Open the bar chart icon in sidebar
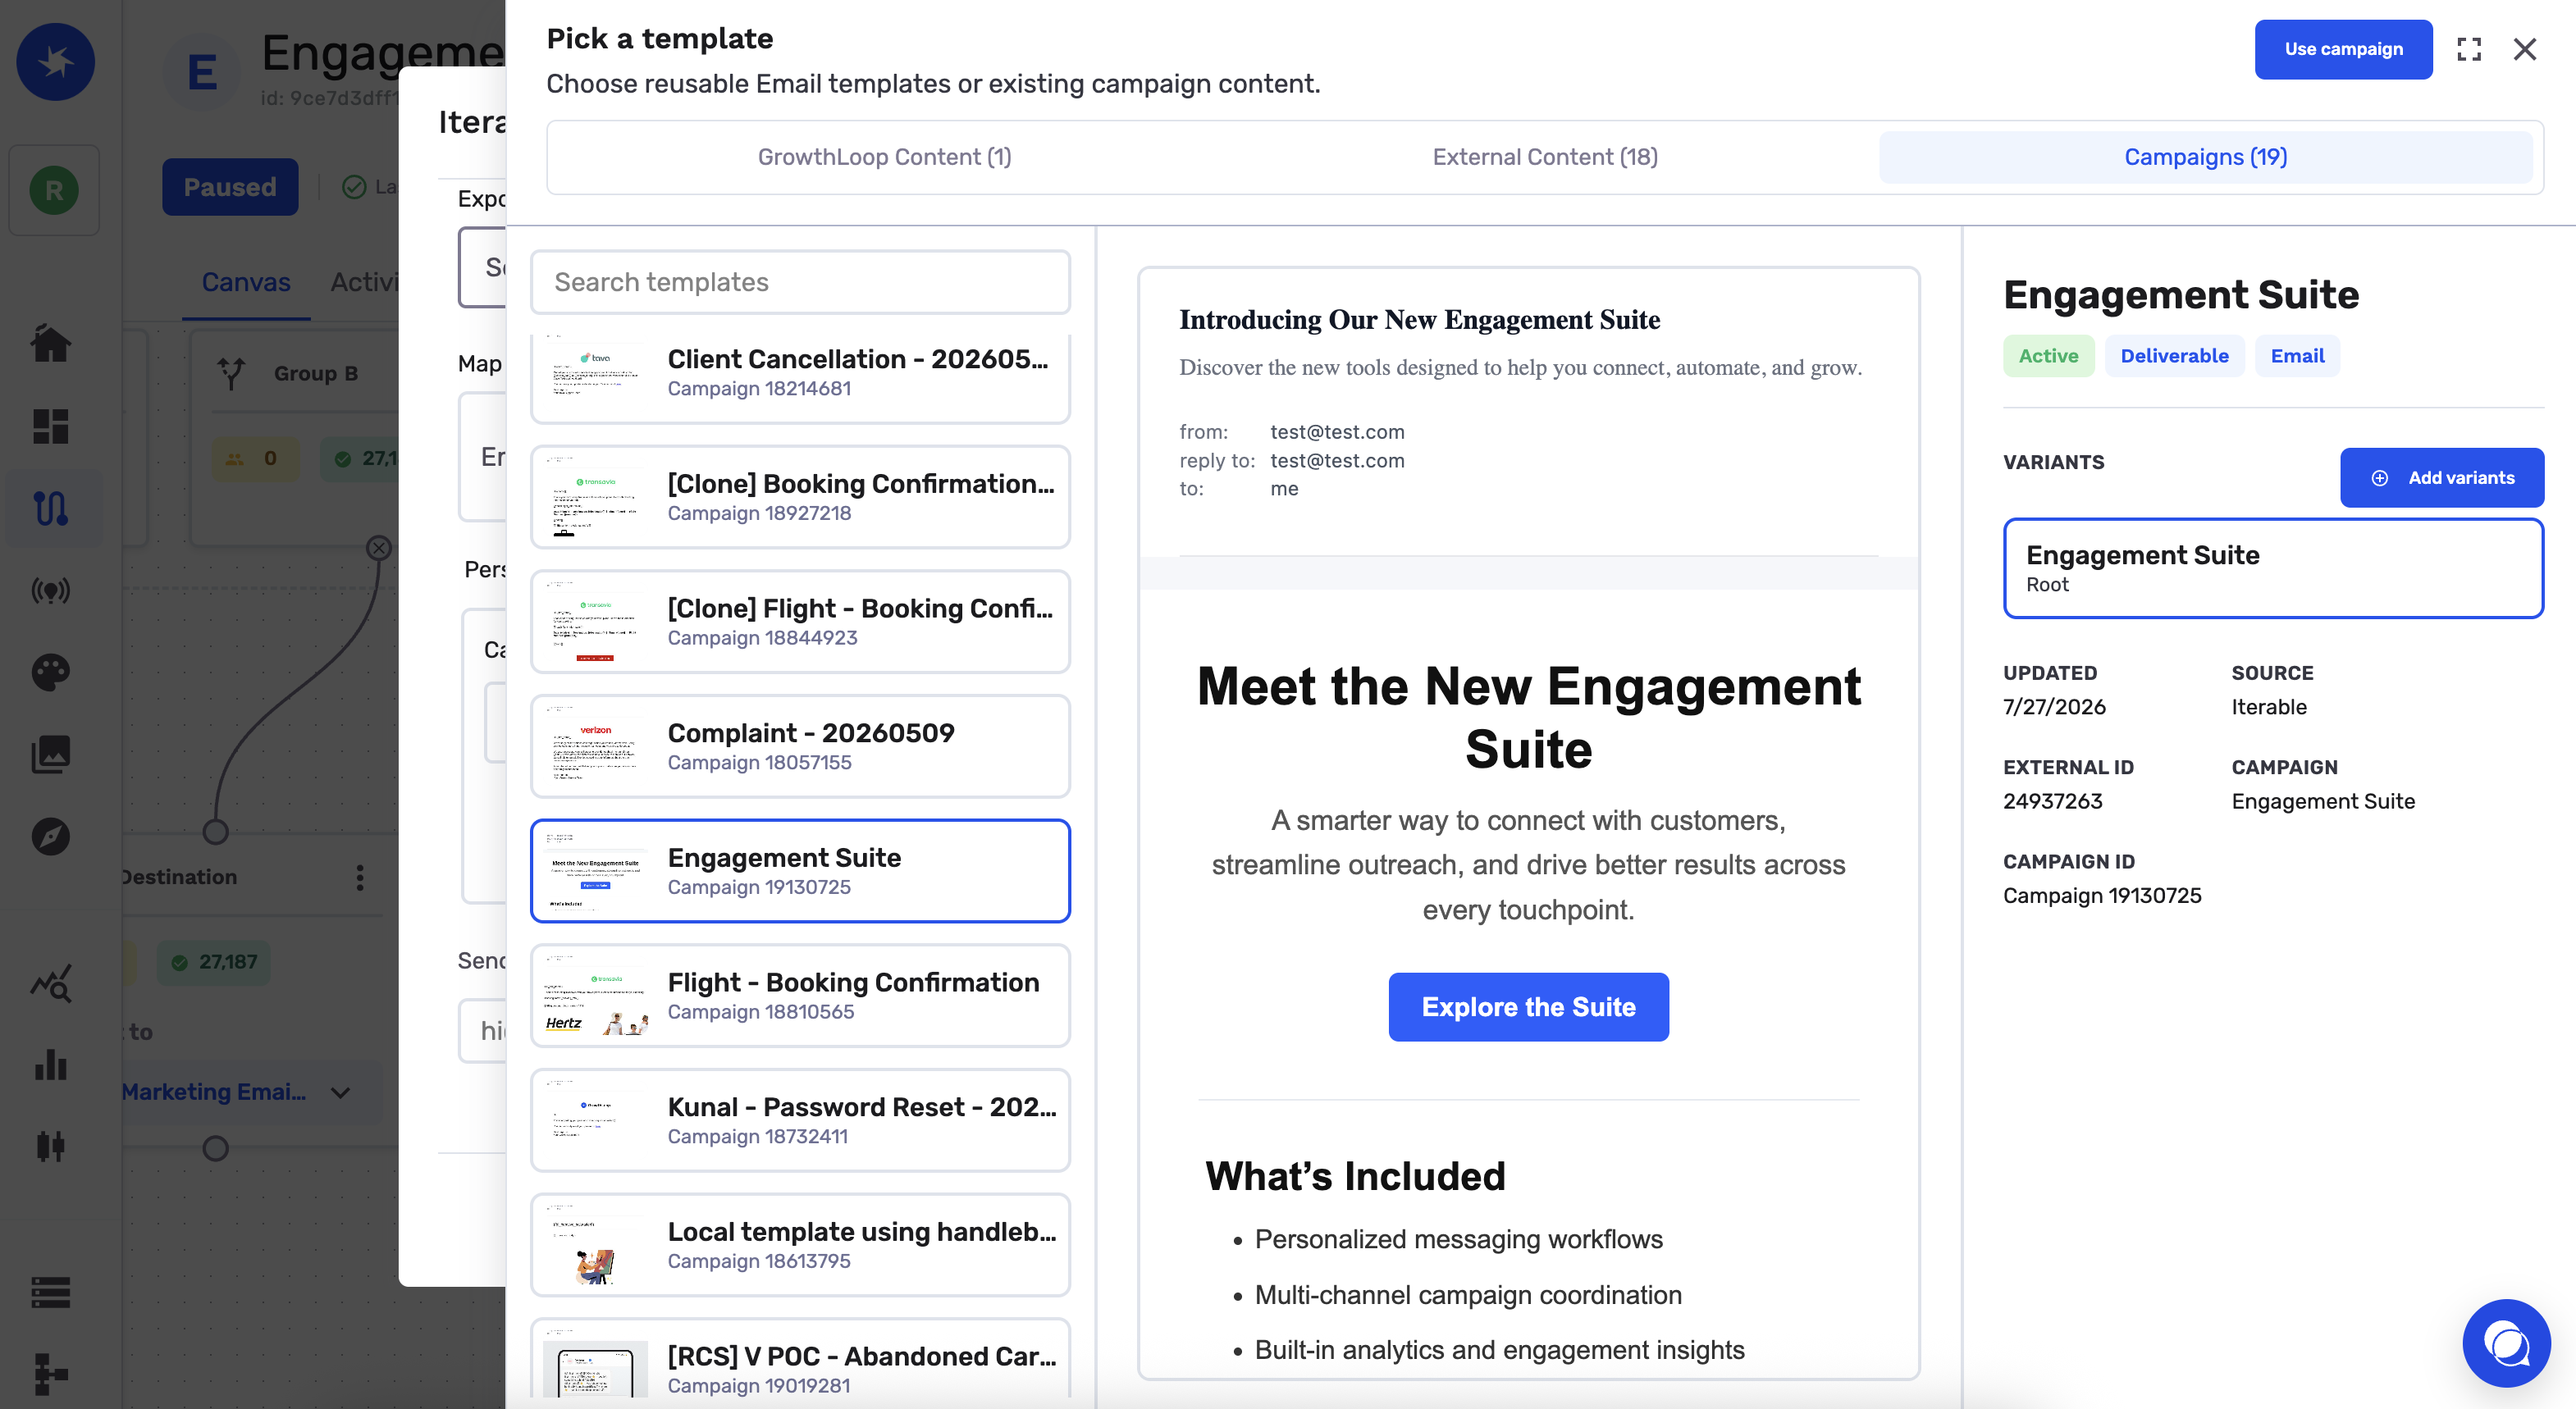The image size is (2576, 1409). pos(51,1065)
